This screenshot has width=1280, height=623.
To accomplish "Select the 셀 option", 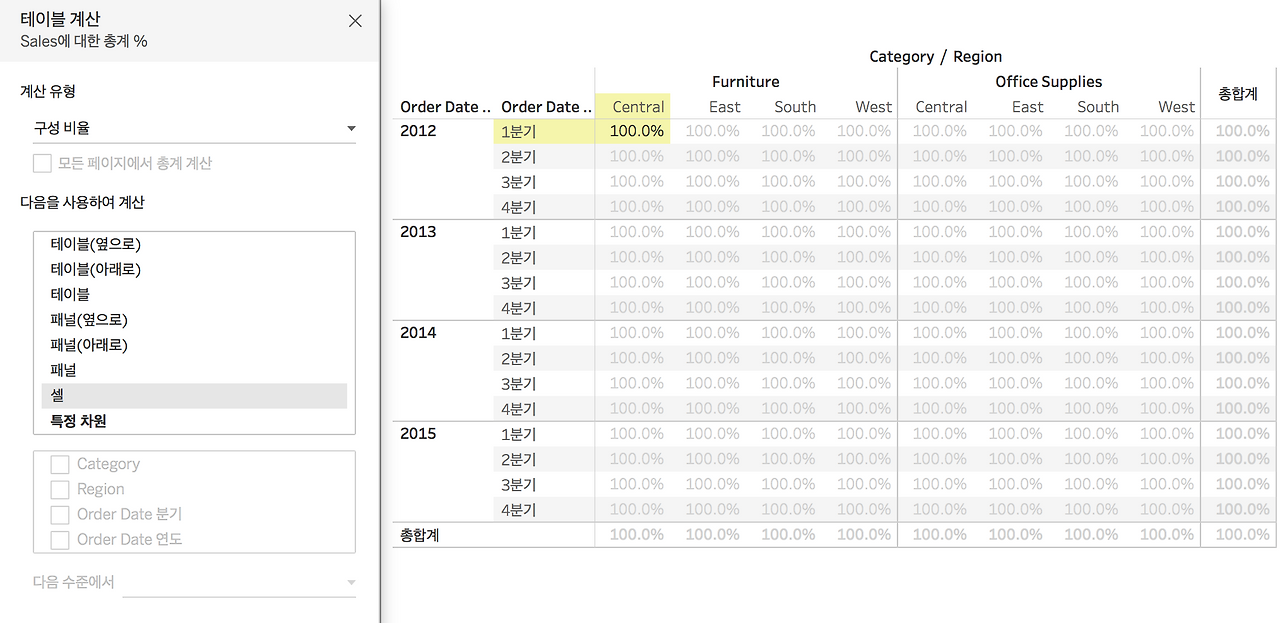I will pos(194,396).
